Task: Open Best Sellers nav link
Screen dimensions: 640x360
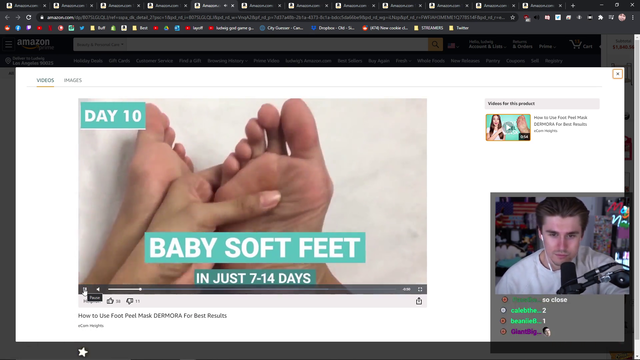Action: coord(350,61)
